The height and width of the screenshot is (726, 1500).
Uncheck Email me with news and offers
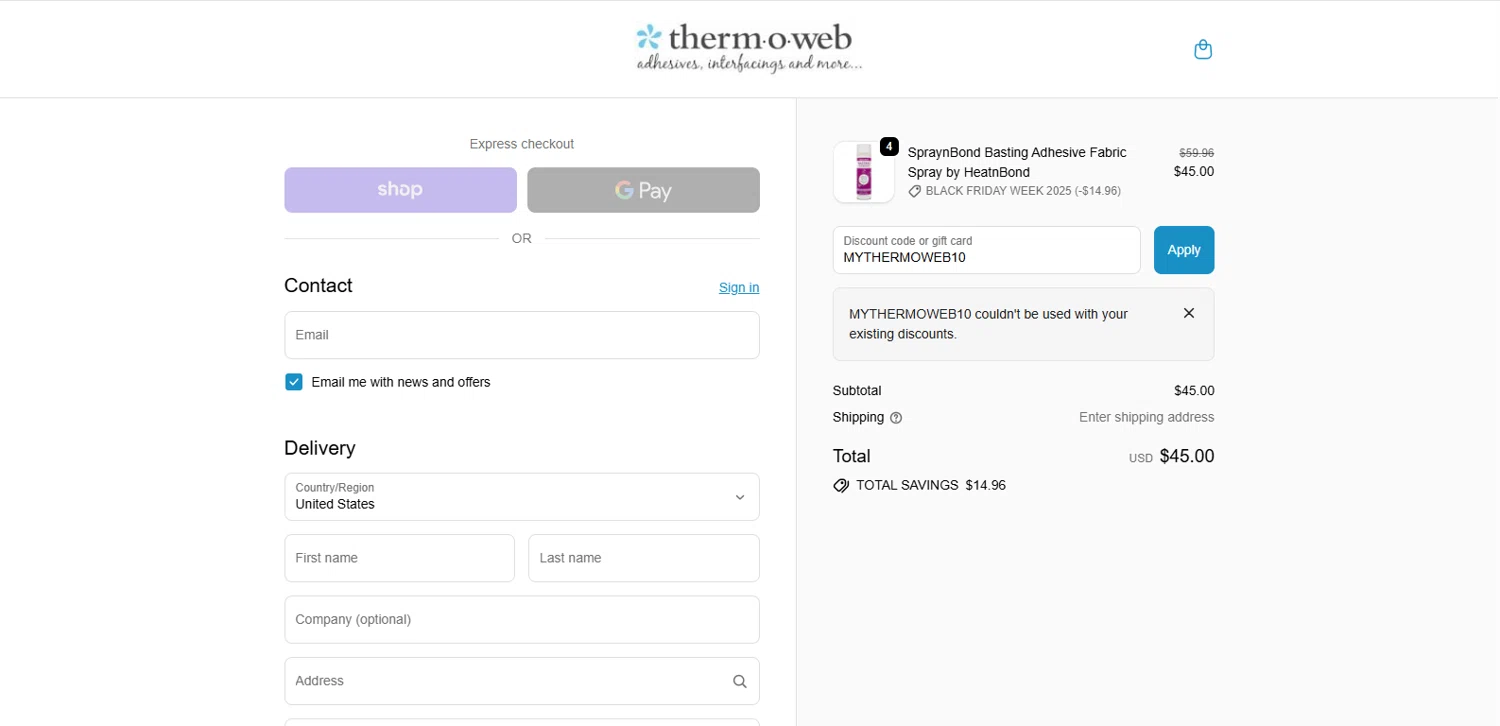coord(293,382)
